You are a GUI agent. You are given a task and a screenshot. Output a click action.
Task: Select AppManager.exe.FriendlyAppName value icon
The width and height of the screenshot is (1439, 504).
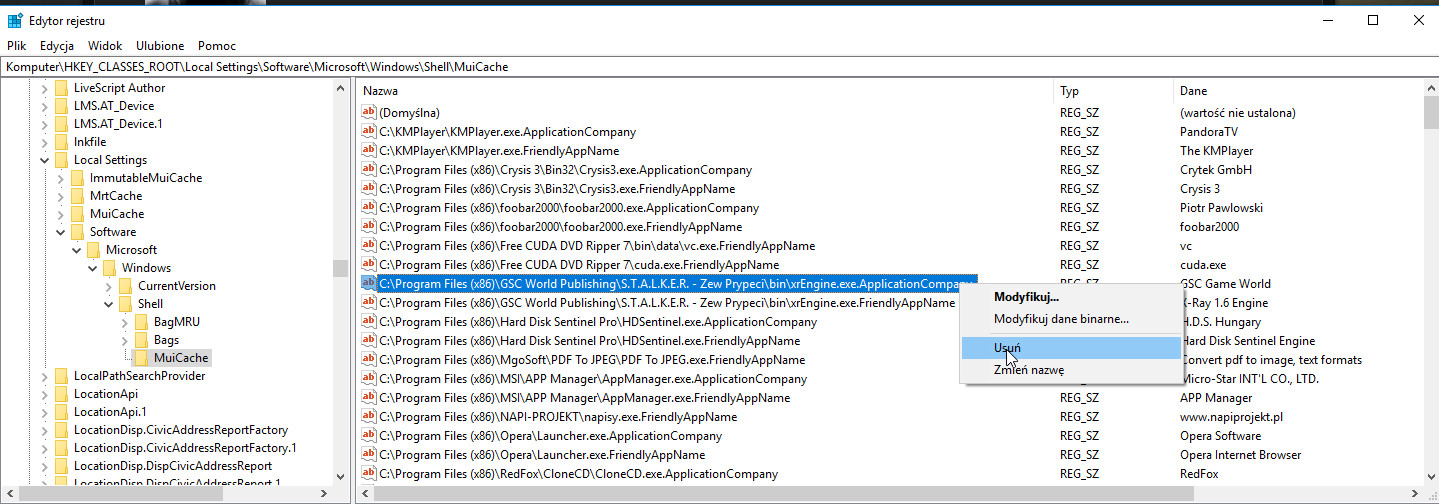(x=368, y=398)
